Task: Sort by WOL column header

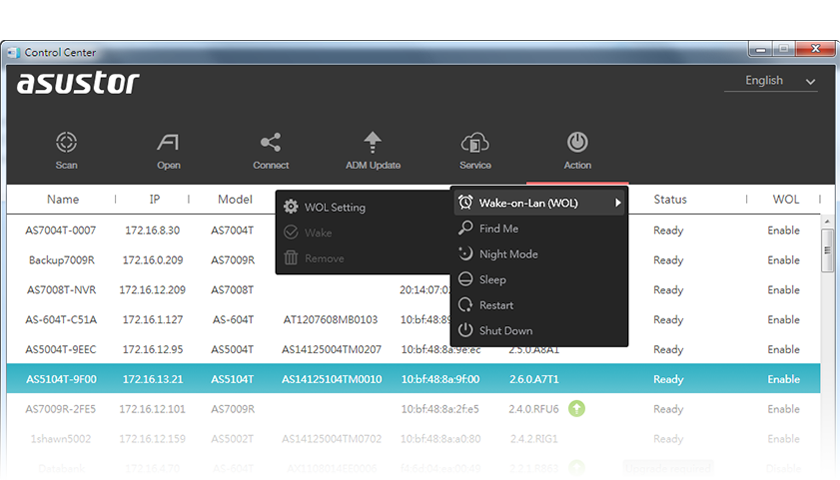Action: [785, 199]
